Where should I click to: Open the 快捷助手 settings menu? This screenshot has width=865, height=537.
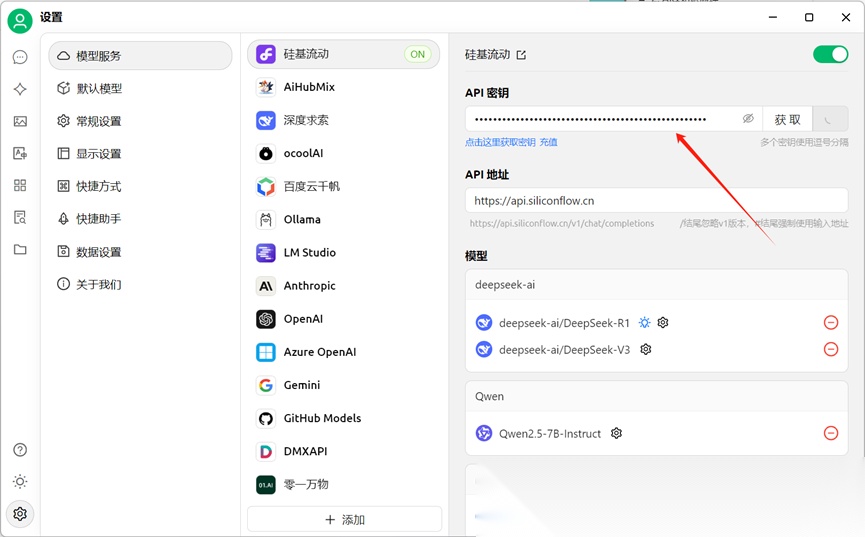[140, 219]
